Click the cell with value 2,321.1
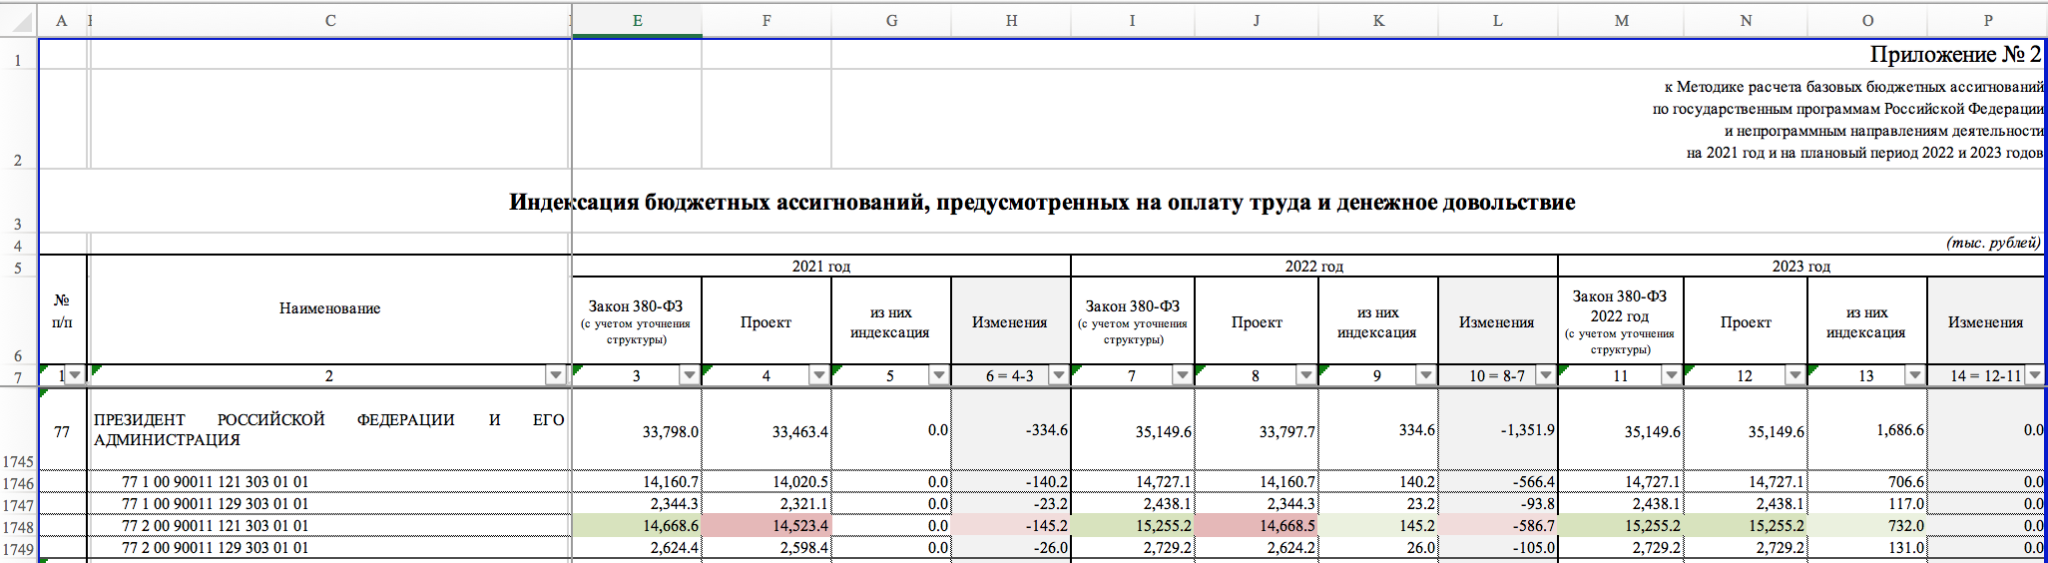Viewport: 2048px width, 563px height. click(767, 504)
